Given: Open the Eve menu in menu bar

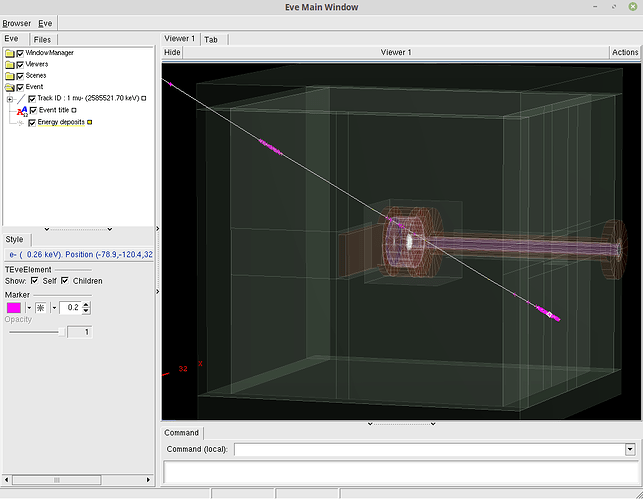Looking at the screenshot, I should (x=45, y=23).
